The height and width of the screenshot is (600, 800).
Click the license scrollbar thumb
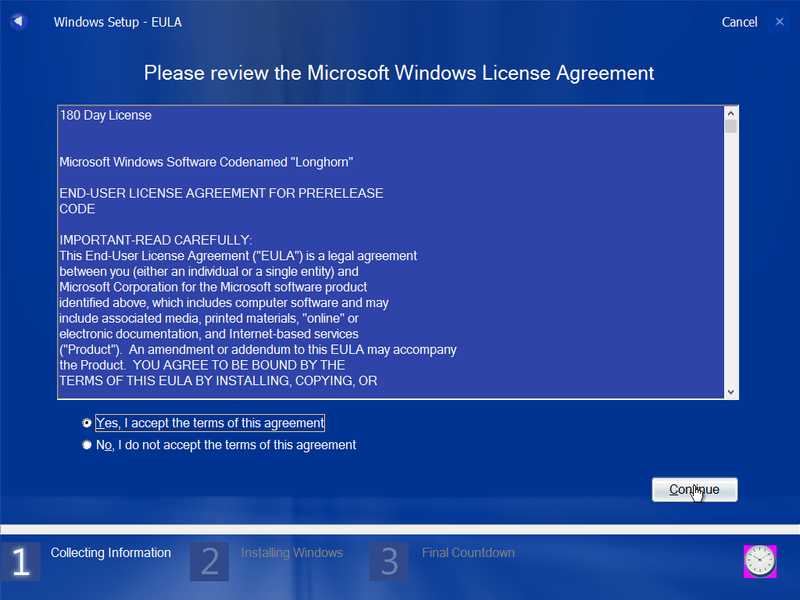(731, 126)
